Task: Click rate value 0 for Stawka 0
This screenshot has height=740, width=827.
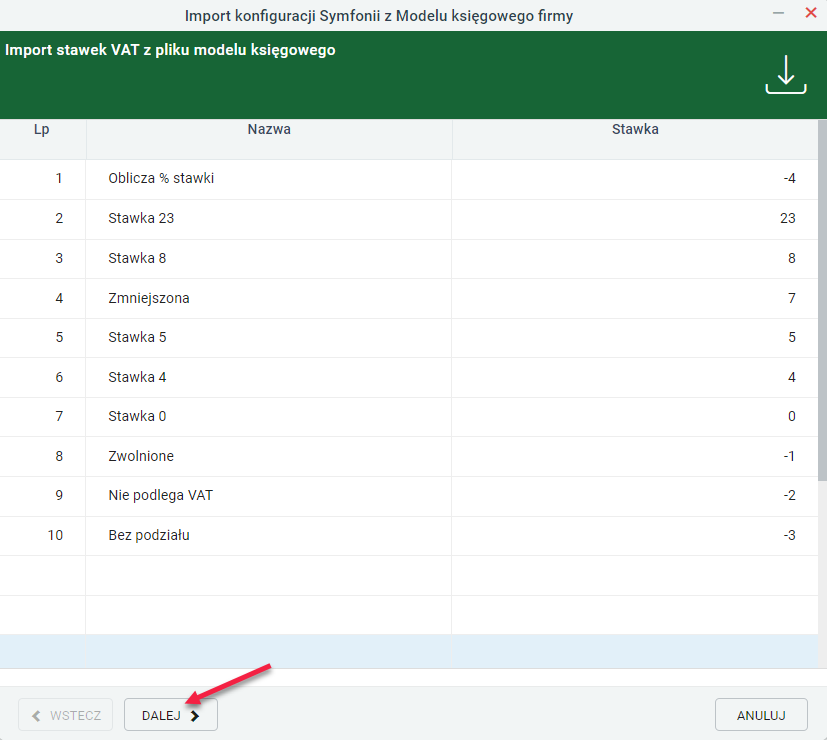Action: point(792,417)
